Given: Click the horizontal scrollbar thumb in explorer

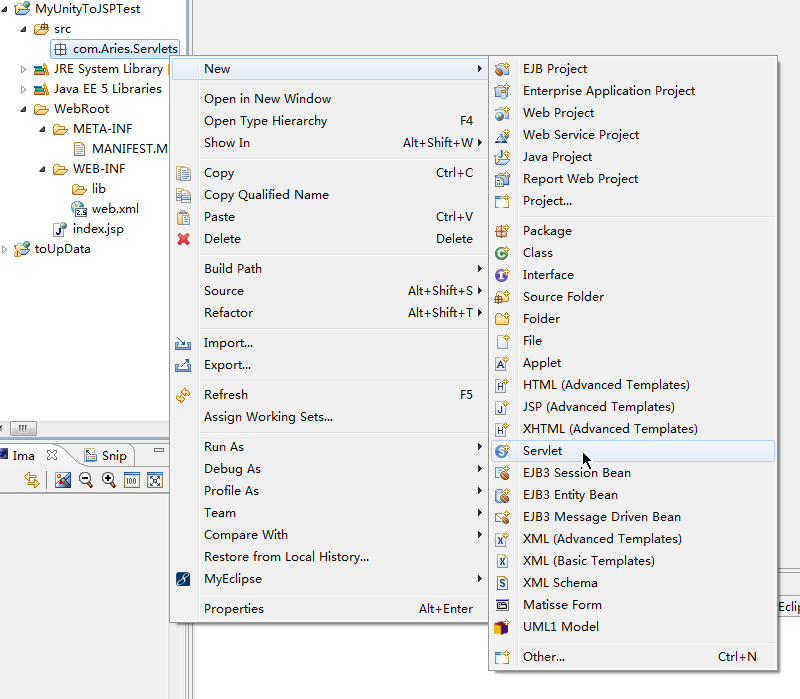Looking at the screenshot, I should (23, 428).
